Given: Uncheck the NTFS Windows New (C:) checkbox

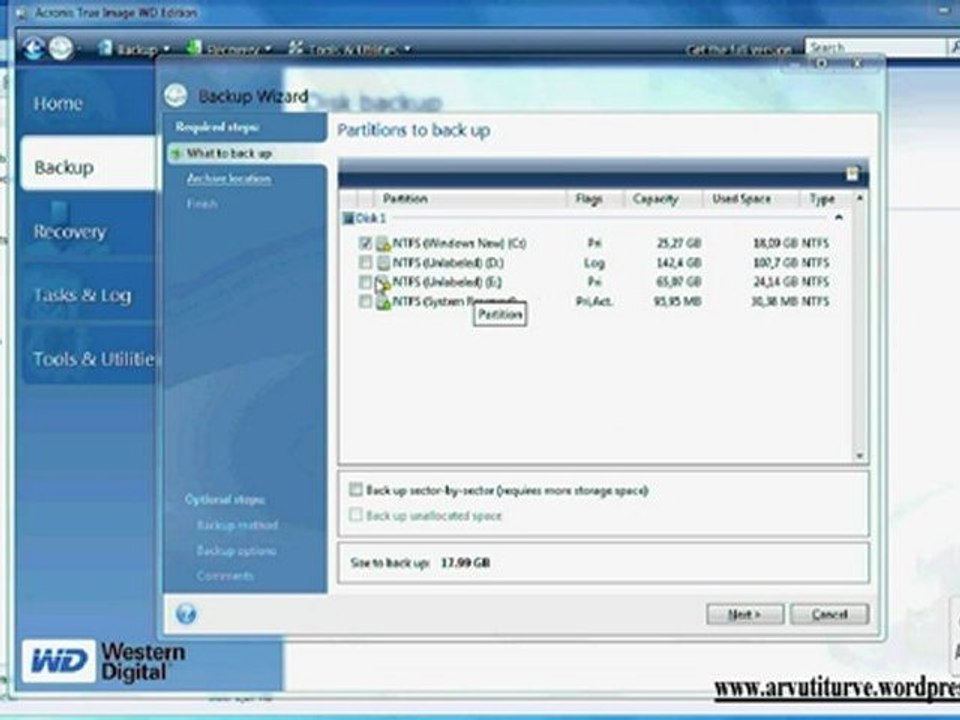Looking at the screenshot, I should (366, 243).
